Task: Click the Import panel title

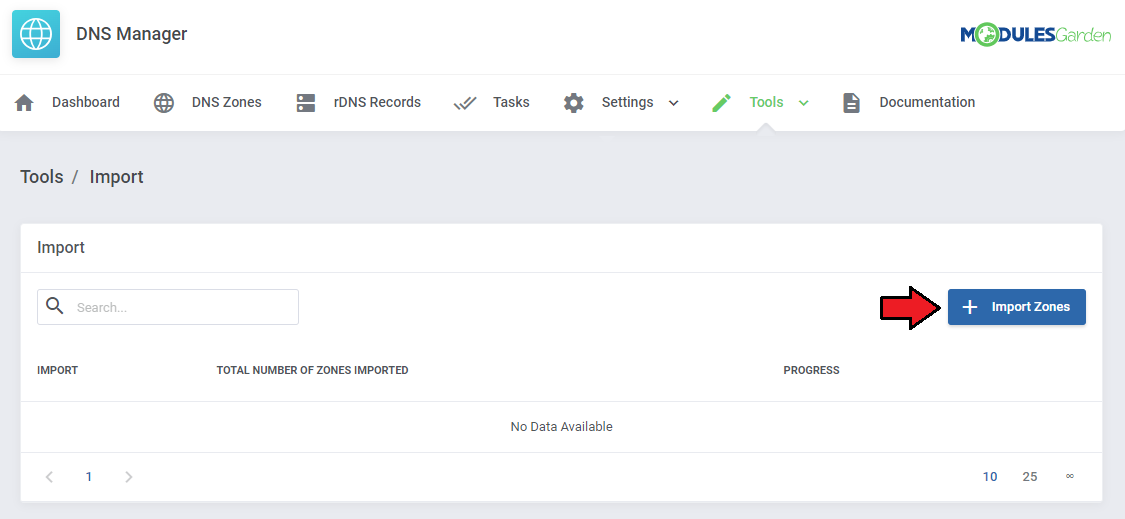Action: 61,248
